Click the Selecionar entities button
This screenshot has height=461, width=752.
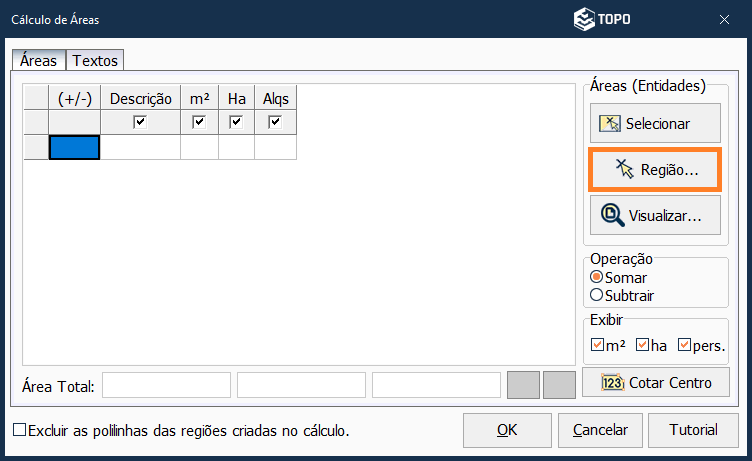coord(655,124)
